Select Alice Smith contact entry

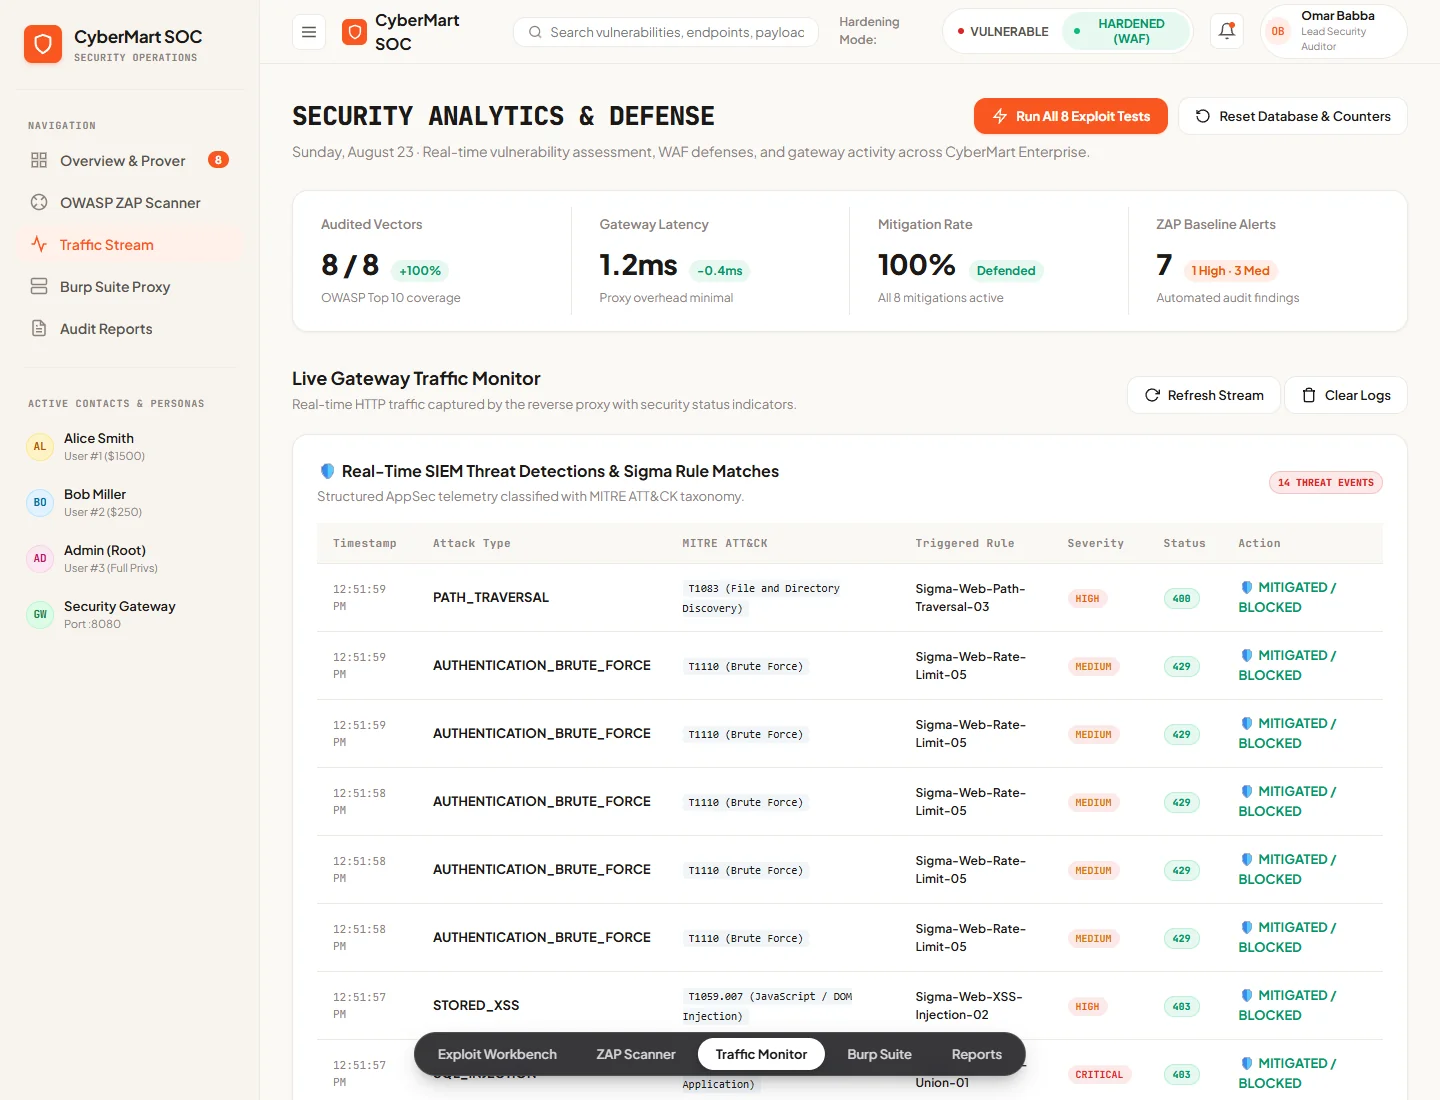(x=130, y=446)
